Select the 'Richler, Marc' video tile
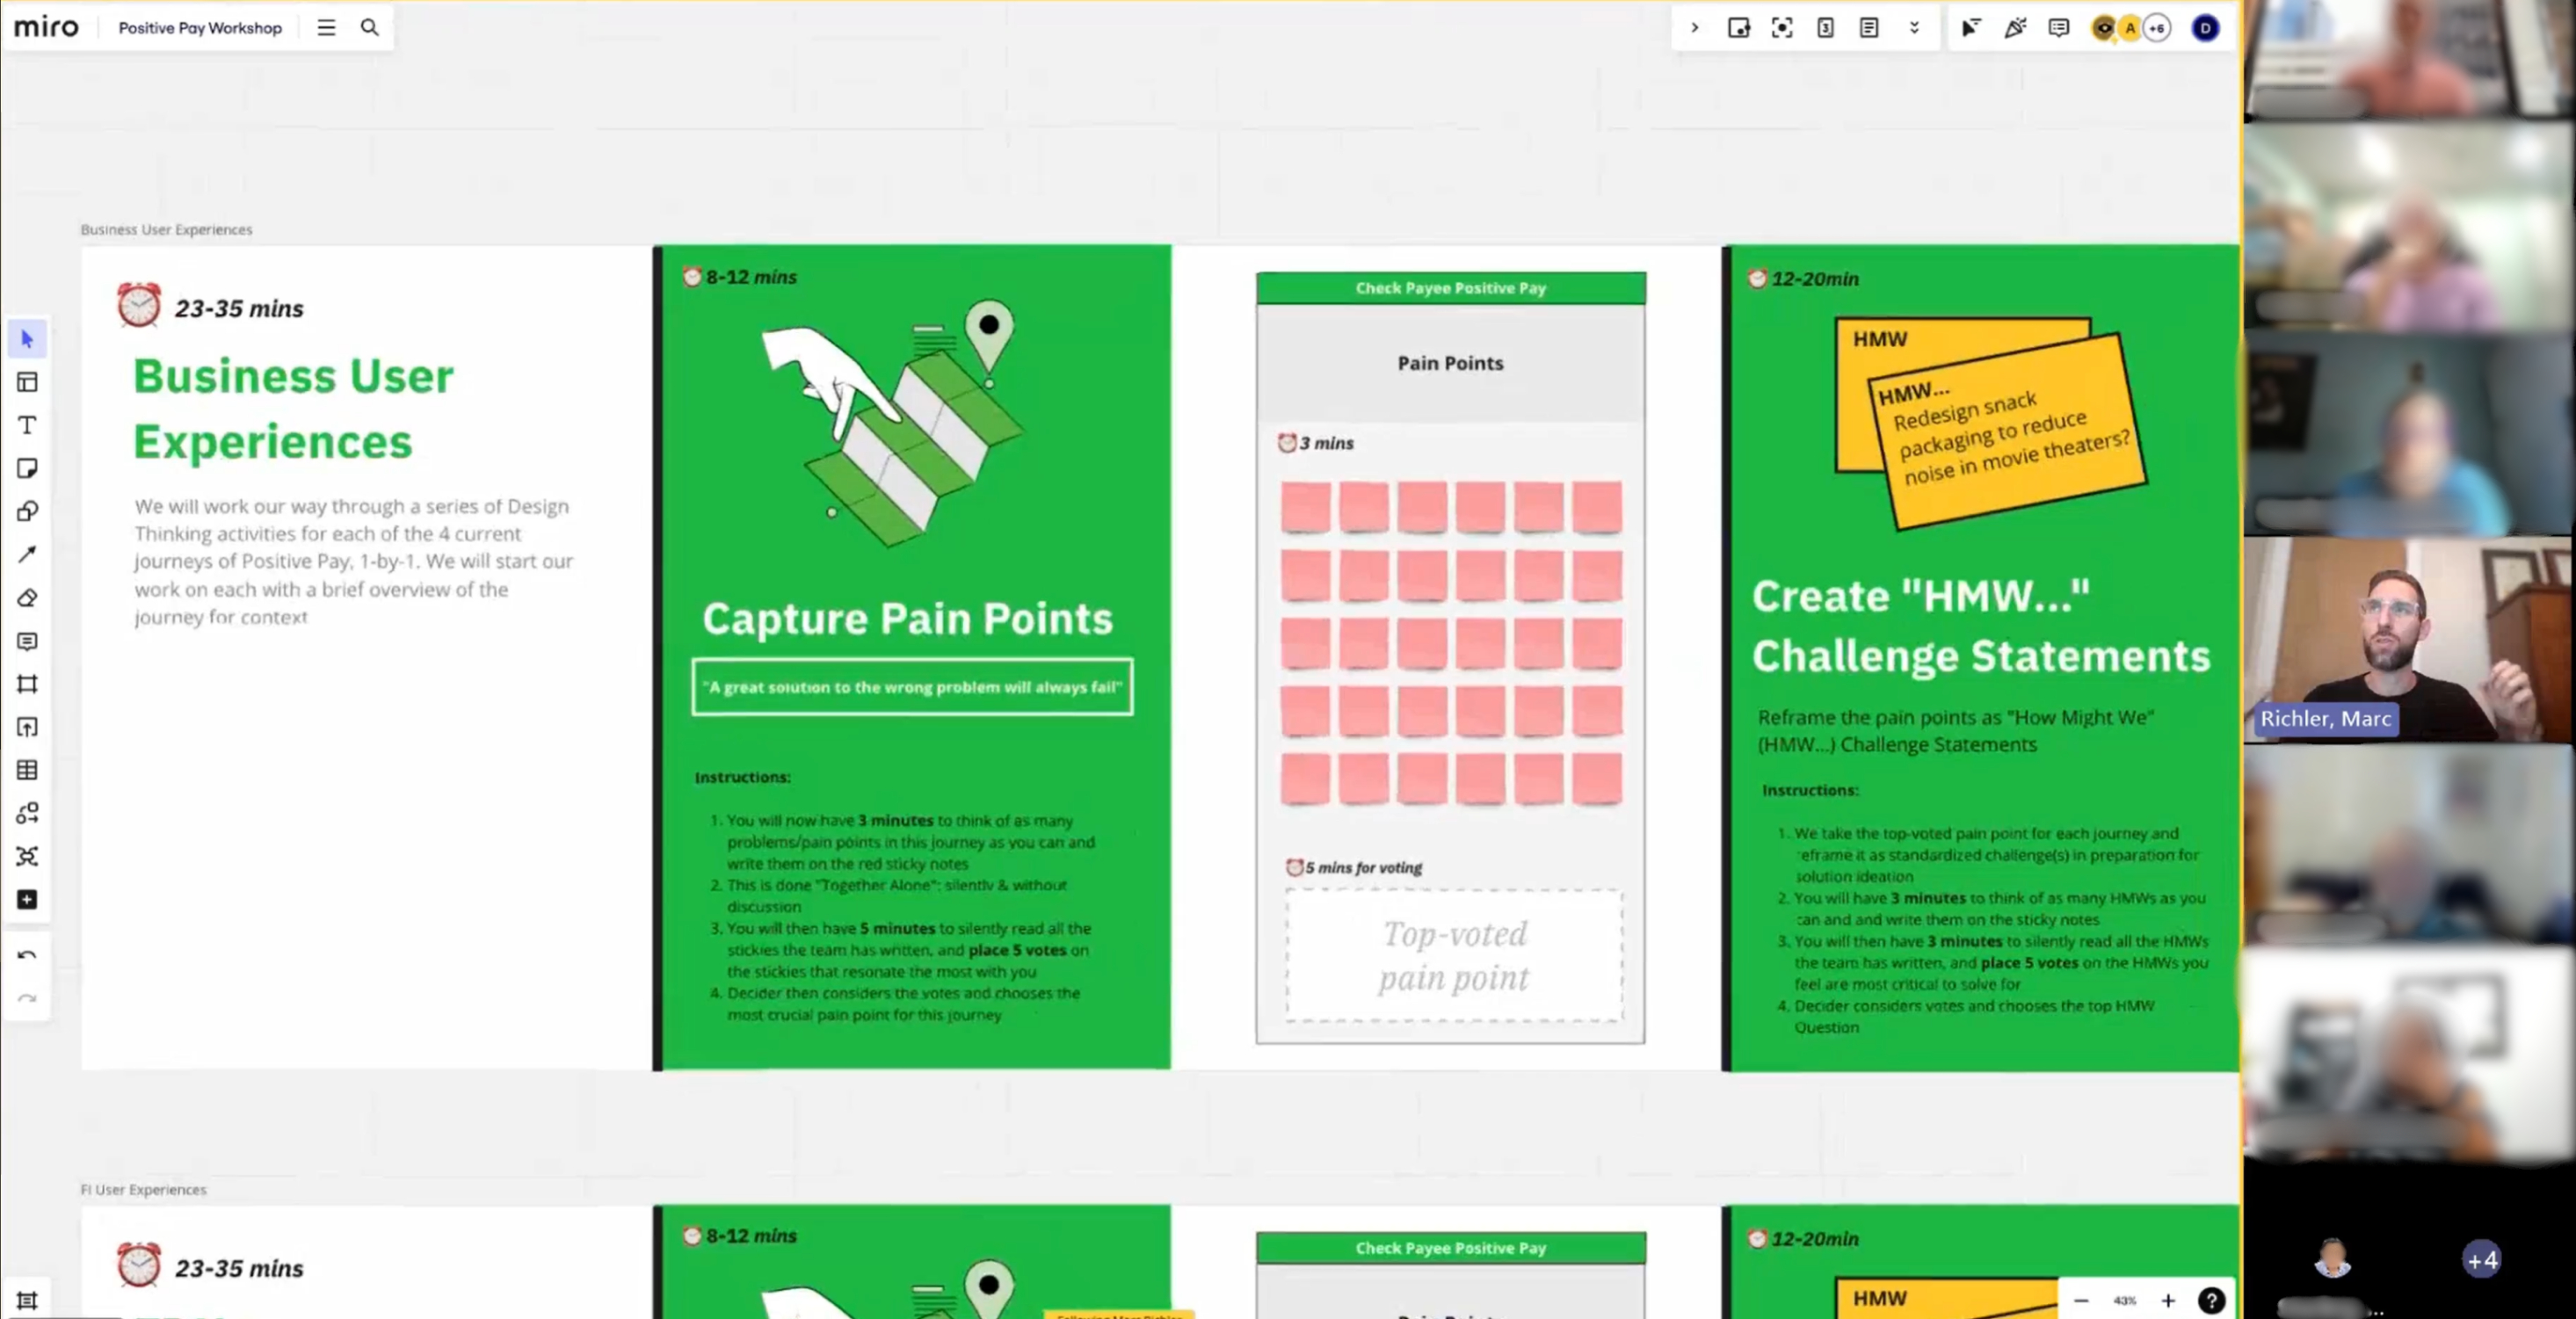2576x1319 pixels. [2408, 640]
